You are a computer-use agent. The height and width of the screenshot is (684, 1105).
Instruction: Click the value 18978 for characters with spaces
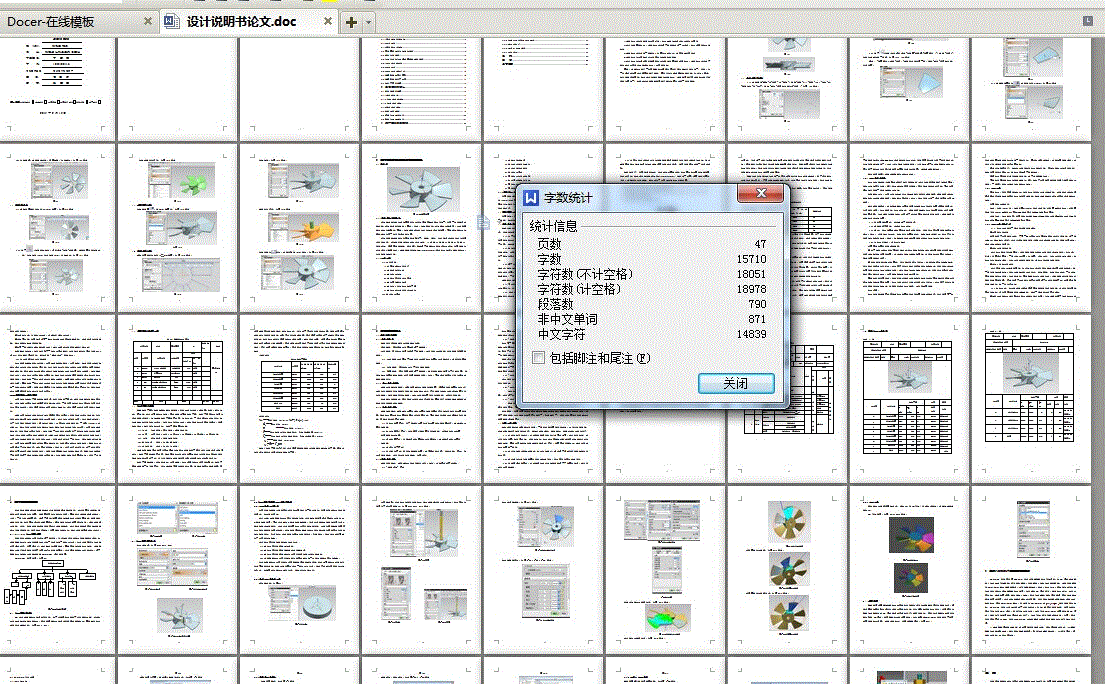(x=751, y=289)
